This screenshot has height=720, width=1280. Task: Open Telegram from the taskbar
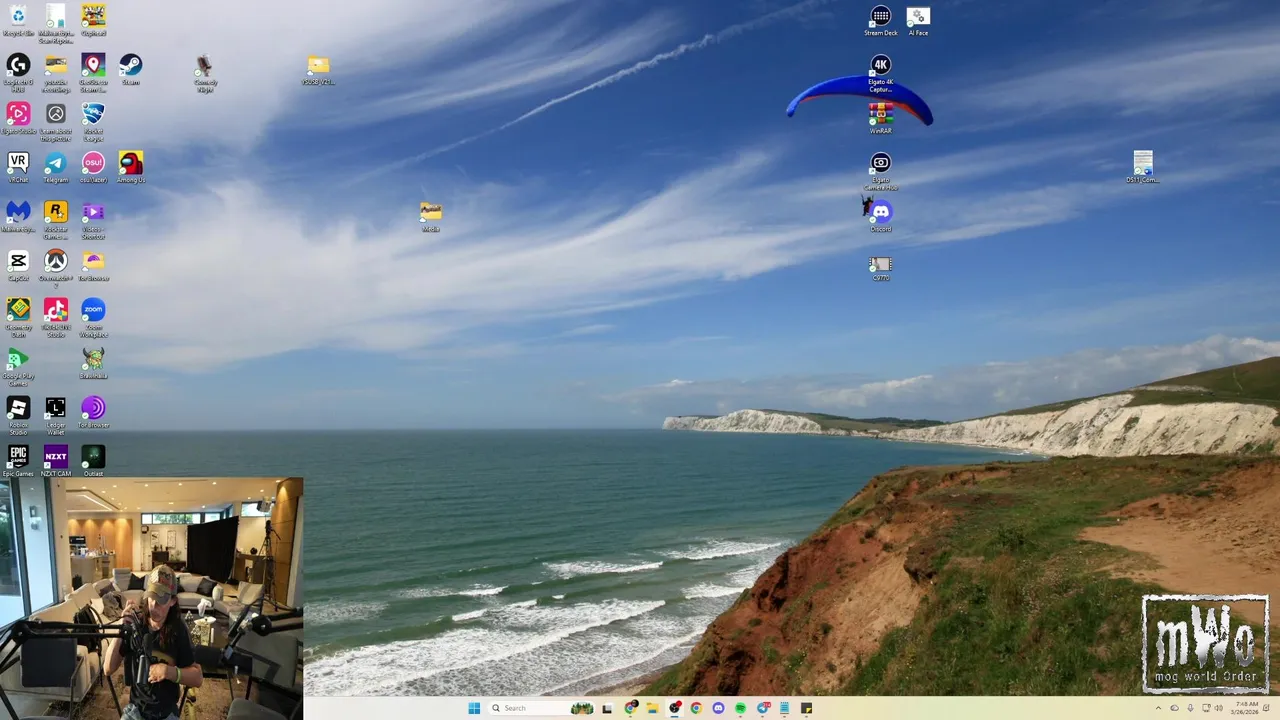(763, 708)
